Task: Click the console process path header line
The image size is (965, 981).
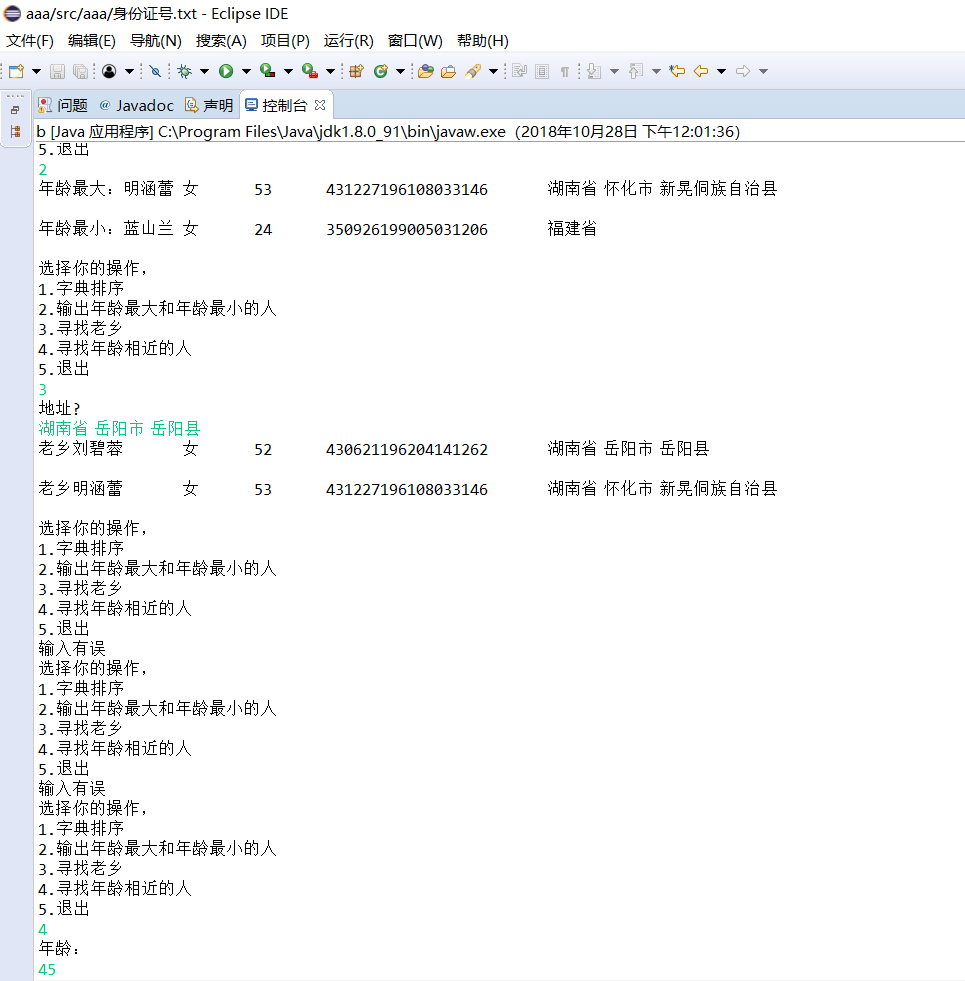Action: [x=388, y=132]
